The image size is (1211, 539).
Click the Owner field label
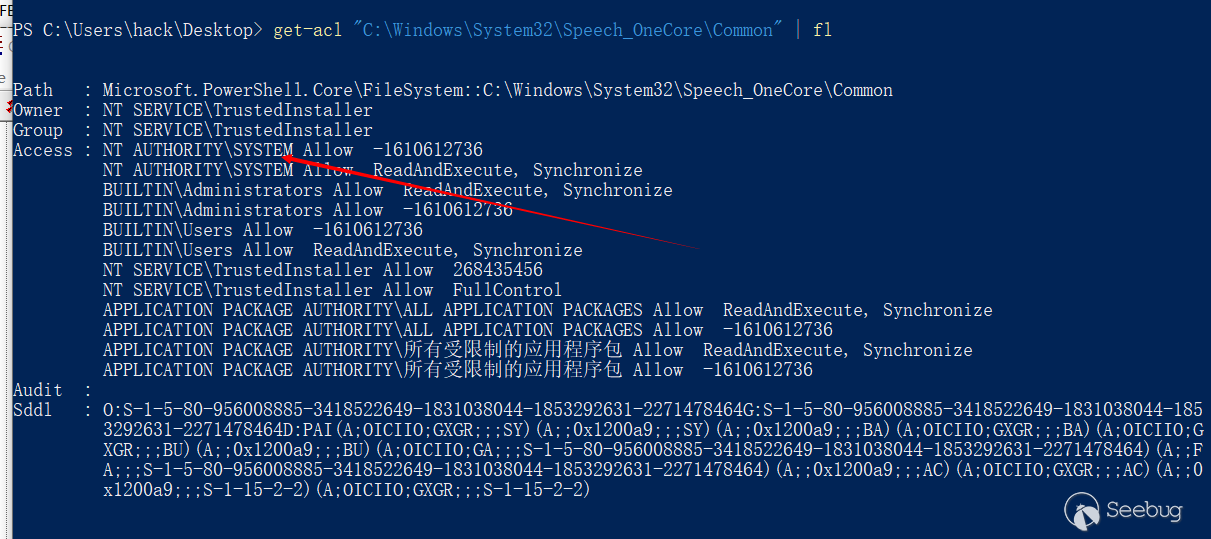click(37, 110)
